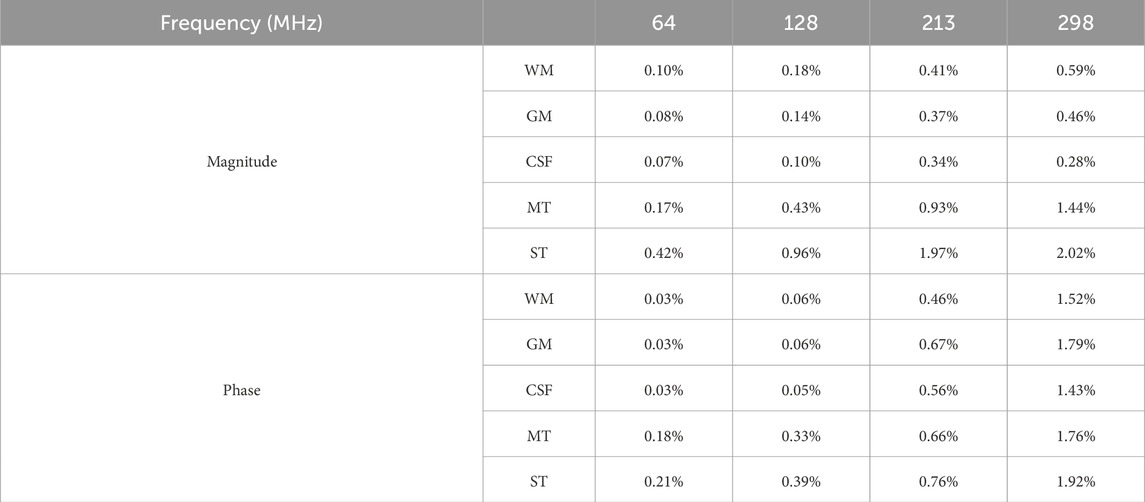Click Magnitude CSF value 0.34%
This screenshot has height=502, width=1145.
click(x=938, y=161)
